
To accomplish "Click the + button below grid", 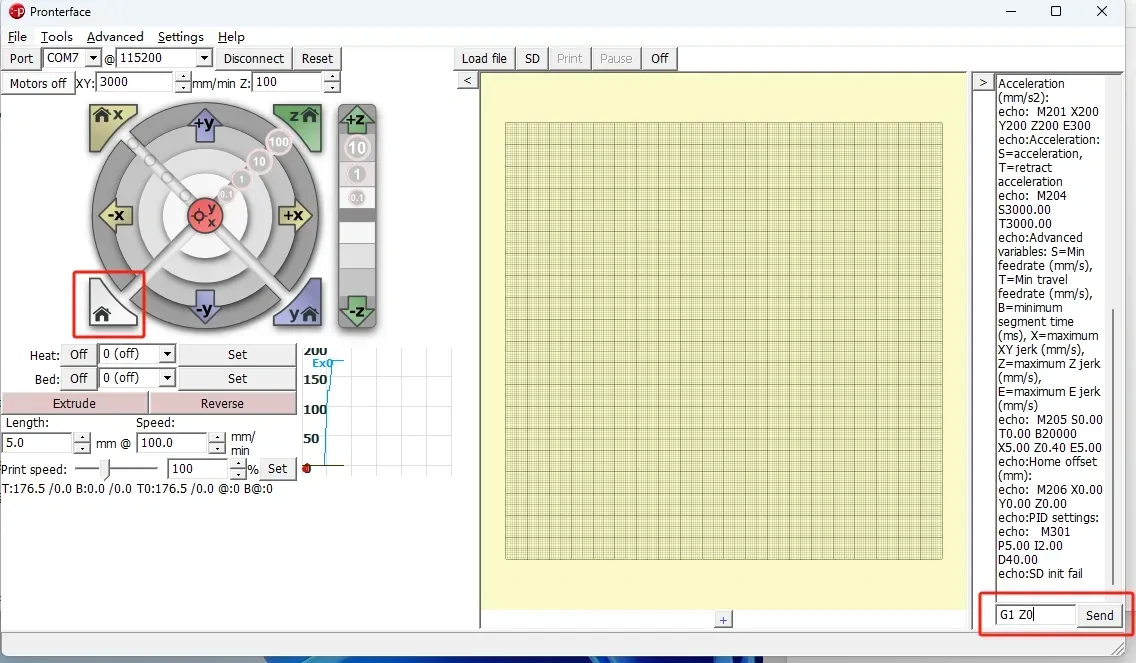I will 723,620.
